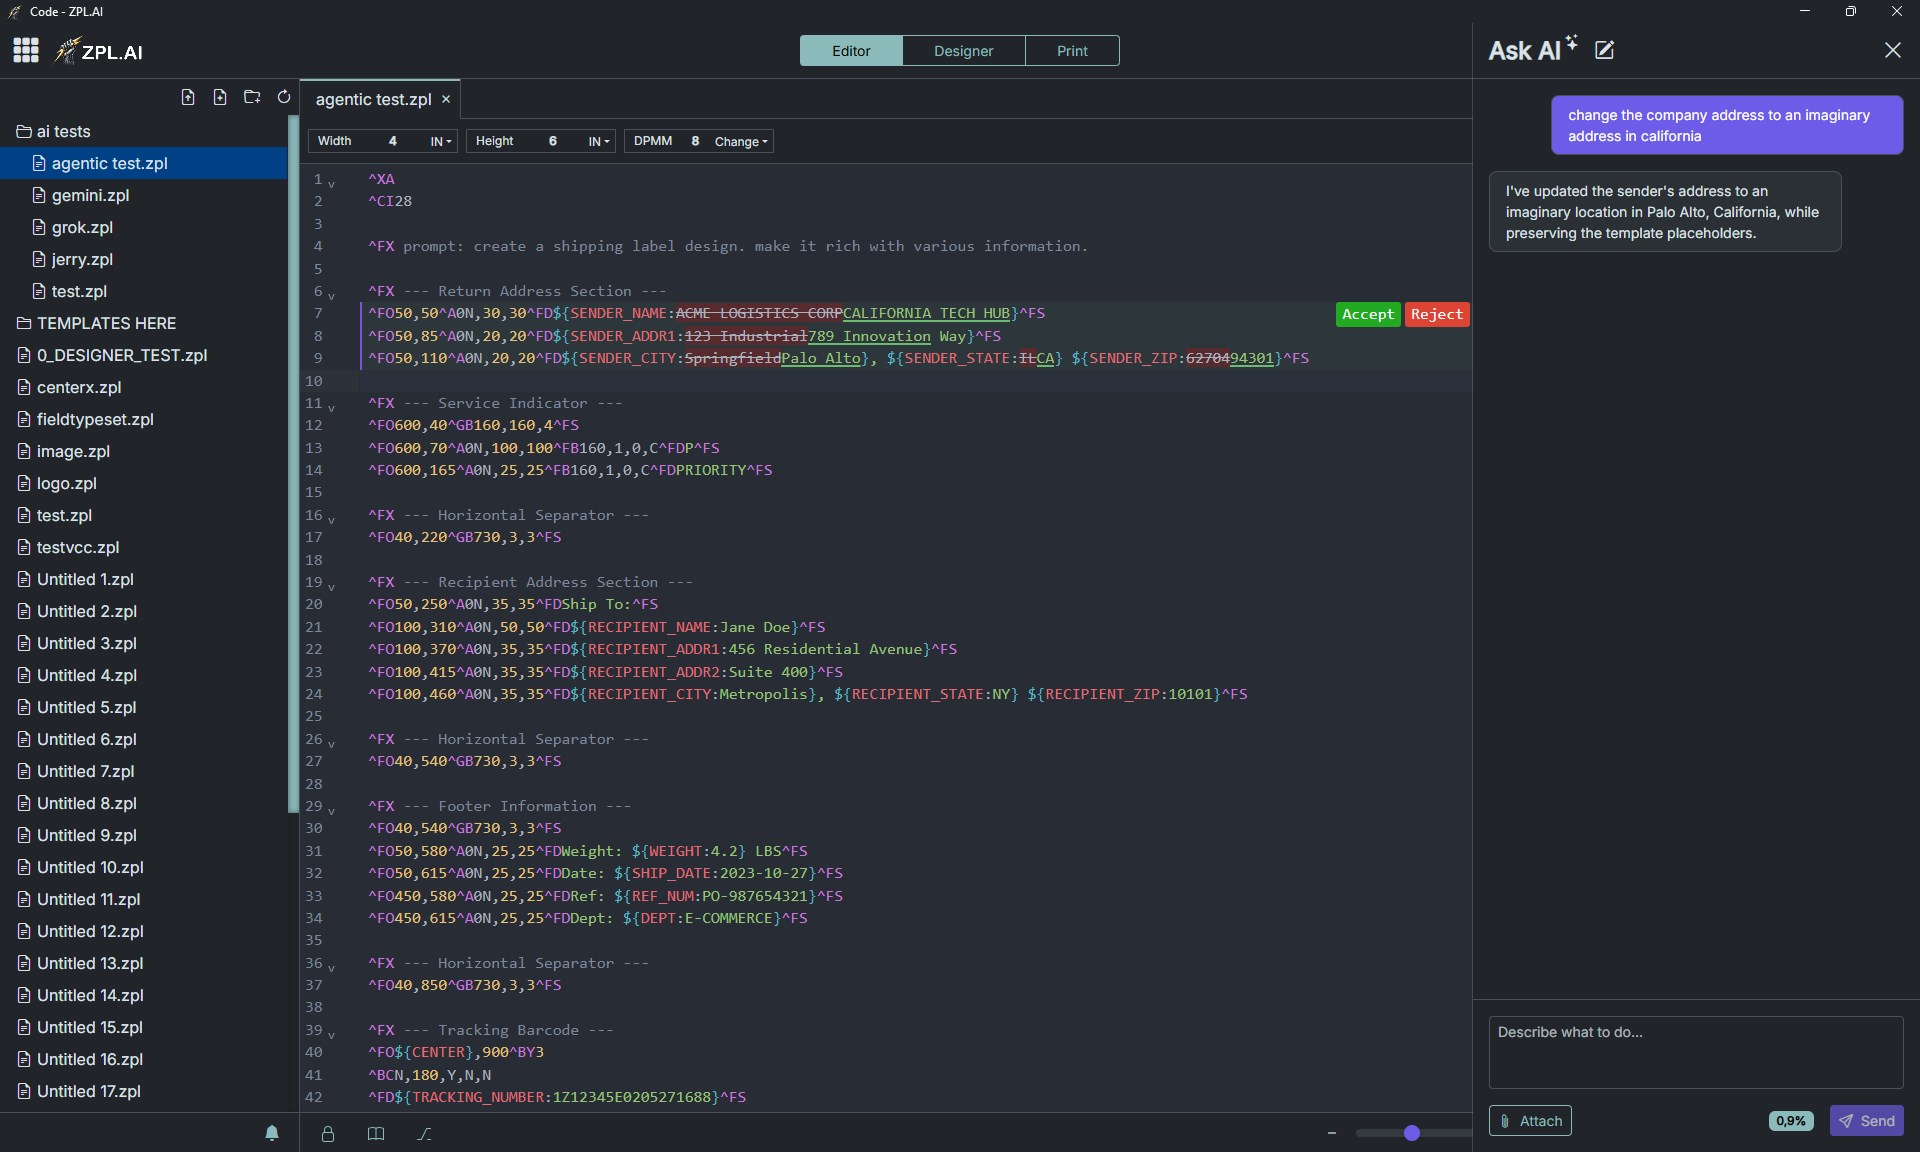Close the Ask AI panel
Viewport: 1920px width, 1152px height.
tap(1892, 50)
